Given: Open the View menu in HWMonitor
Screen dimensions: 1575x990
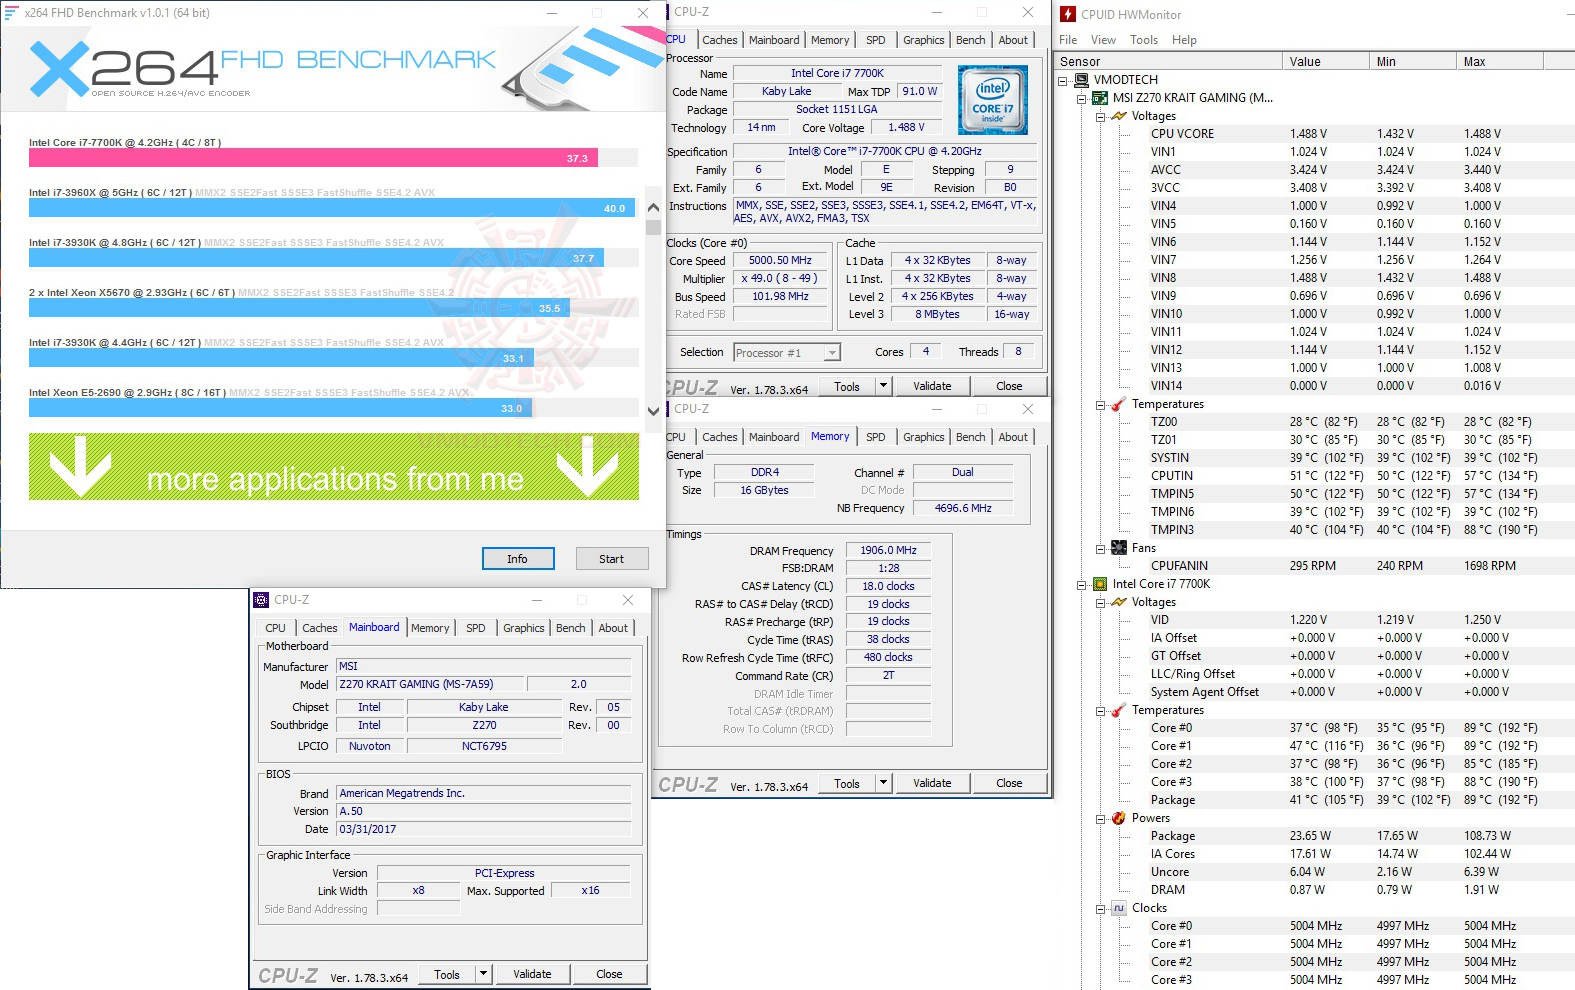Looking at the screenshot, I should 1103,40.
